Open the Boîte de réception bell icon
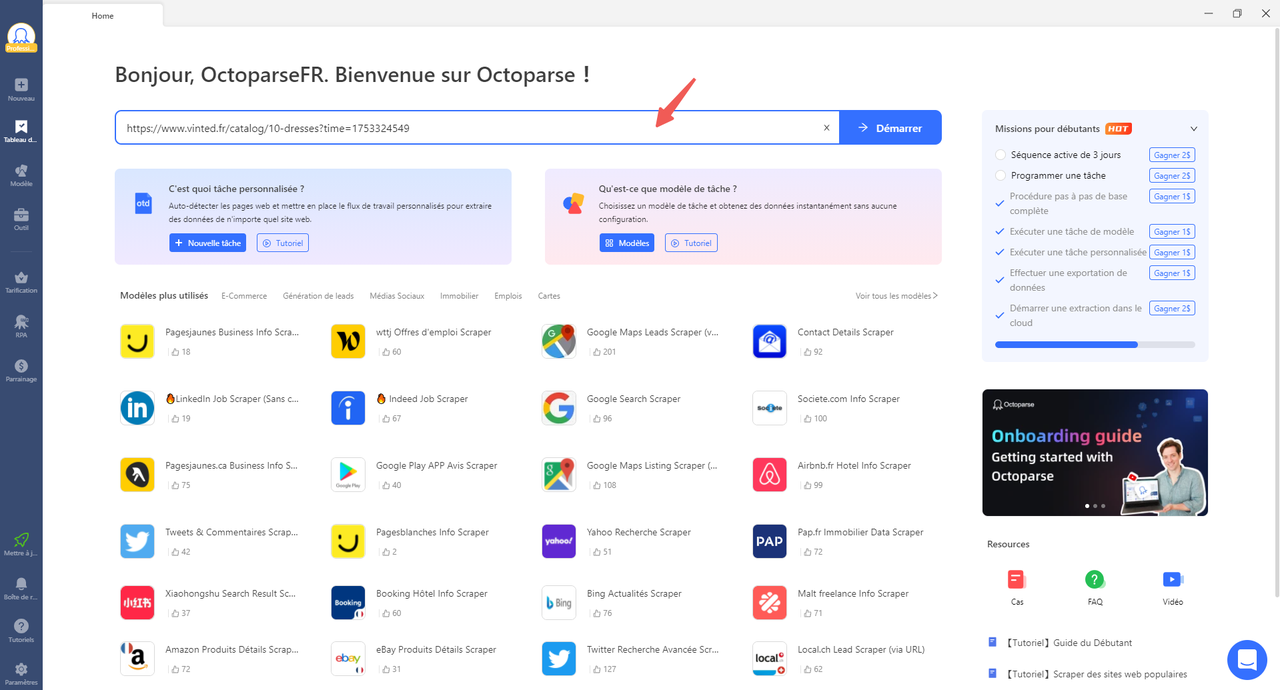The width and height of the screenshot is (1280, 690). (21, 584)
